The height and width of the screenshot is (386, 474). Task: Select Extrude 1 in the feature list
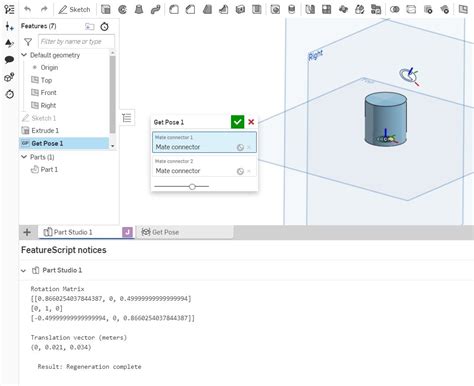pos(40,131)
